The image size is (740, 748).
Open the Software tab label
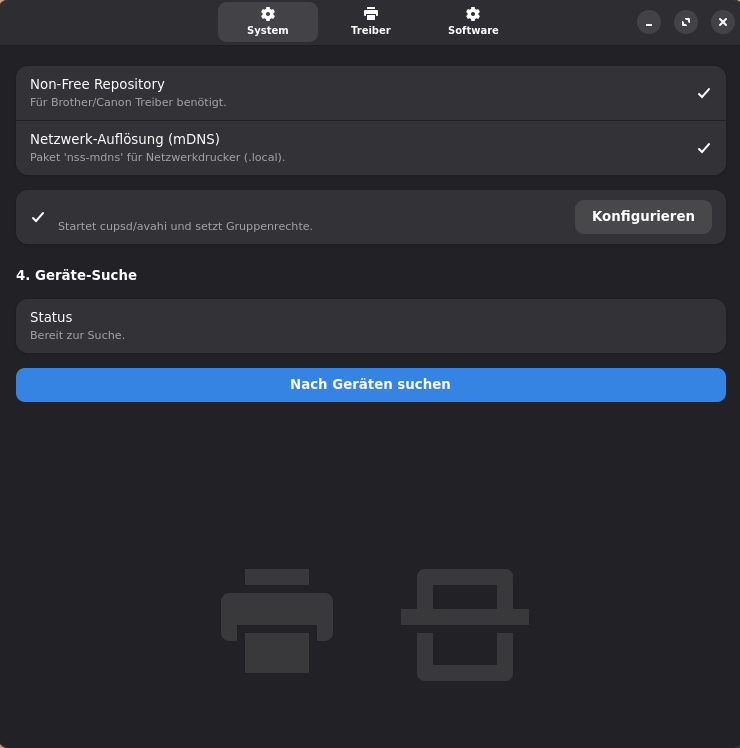pos(473,31)
